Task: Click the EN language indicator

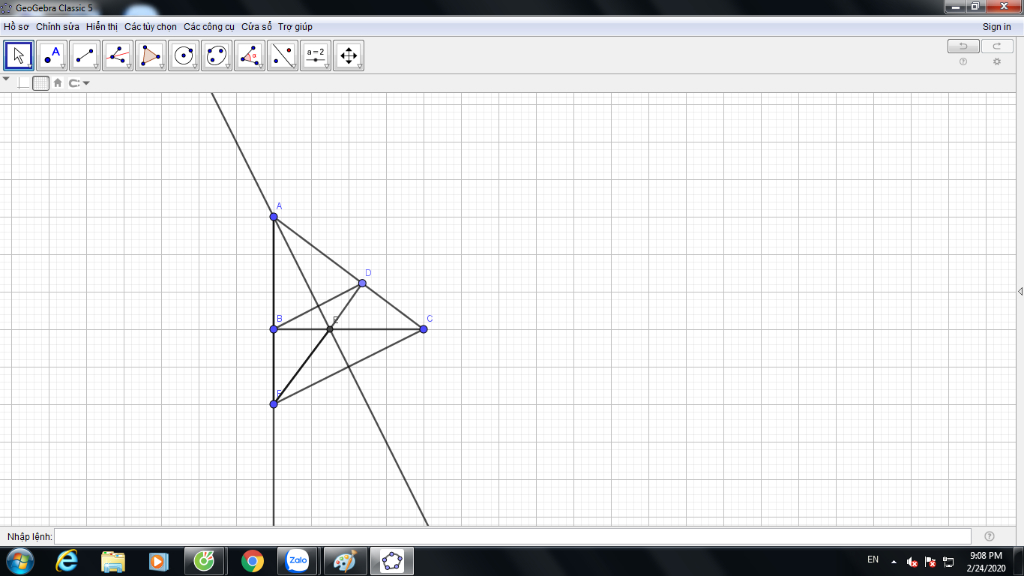Action: pyautogui.click(x=872, y=560)
